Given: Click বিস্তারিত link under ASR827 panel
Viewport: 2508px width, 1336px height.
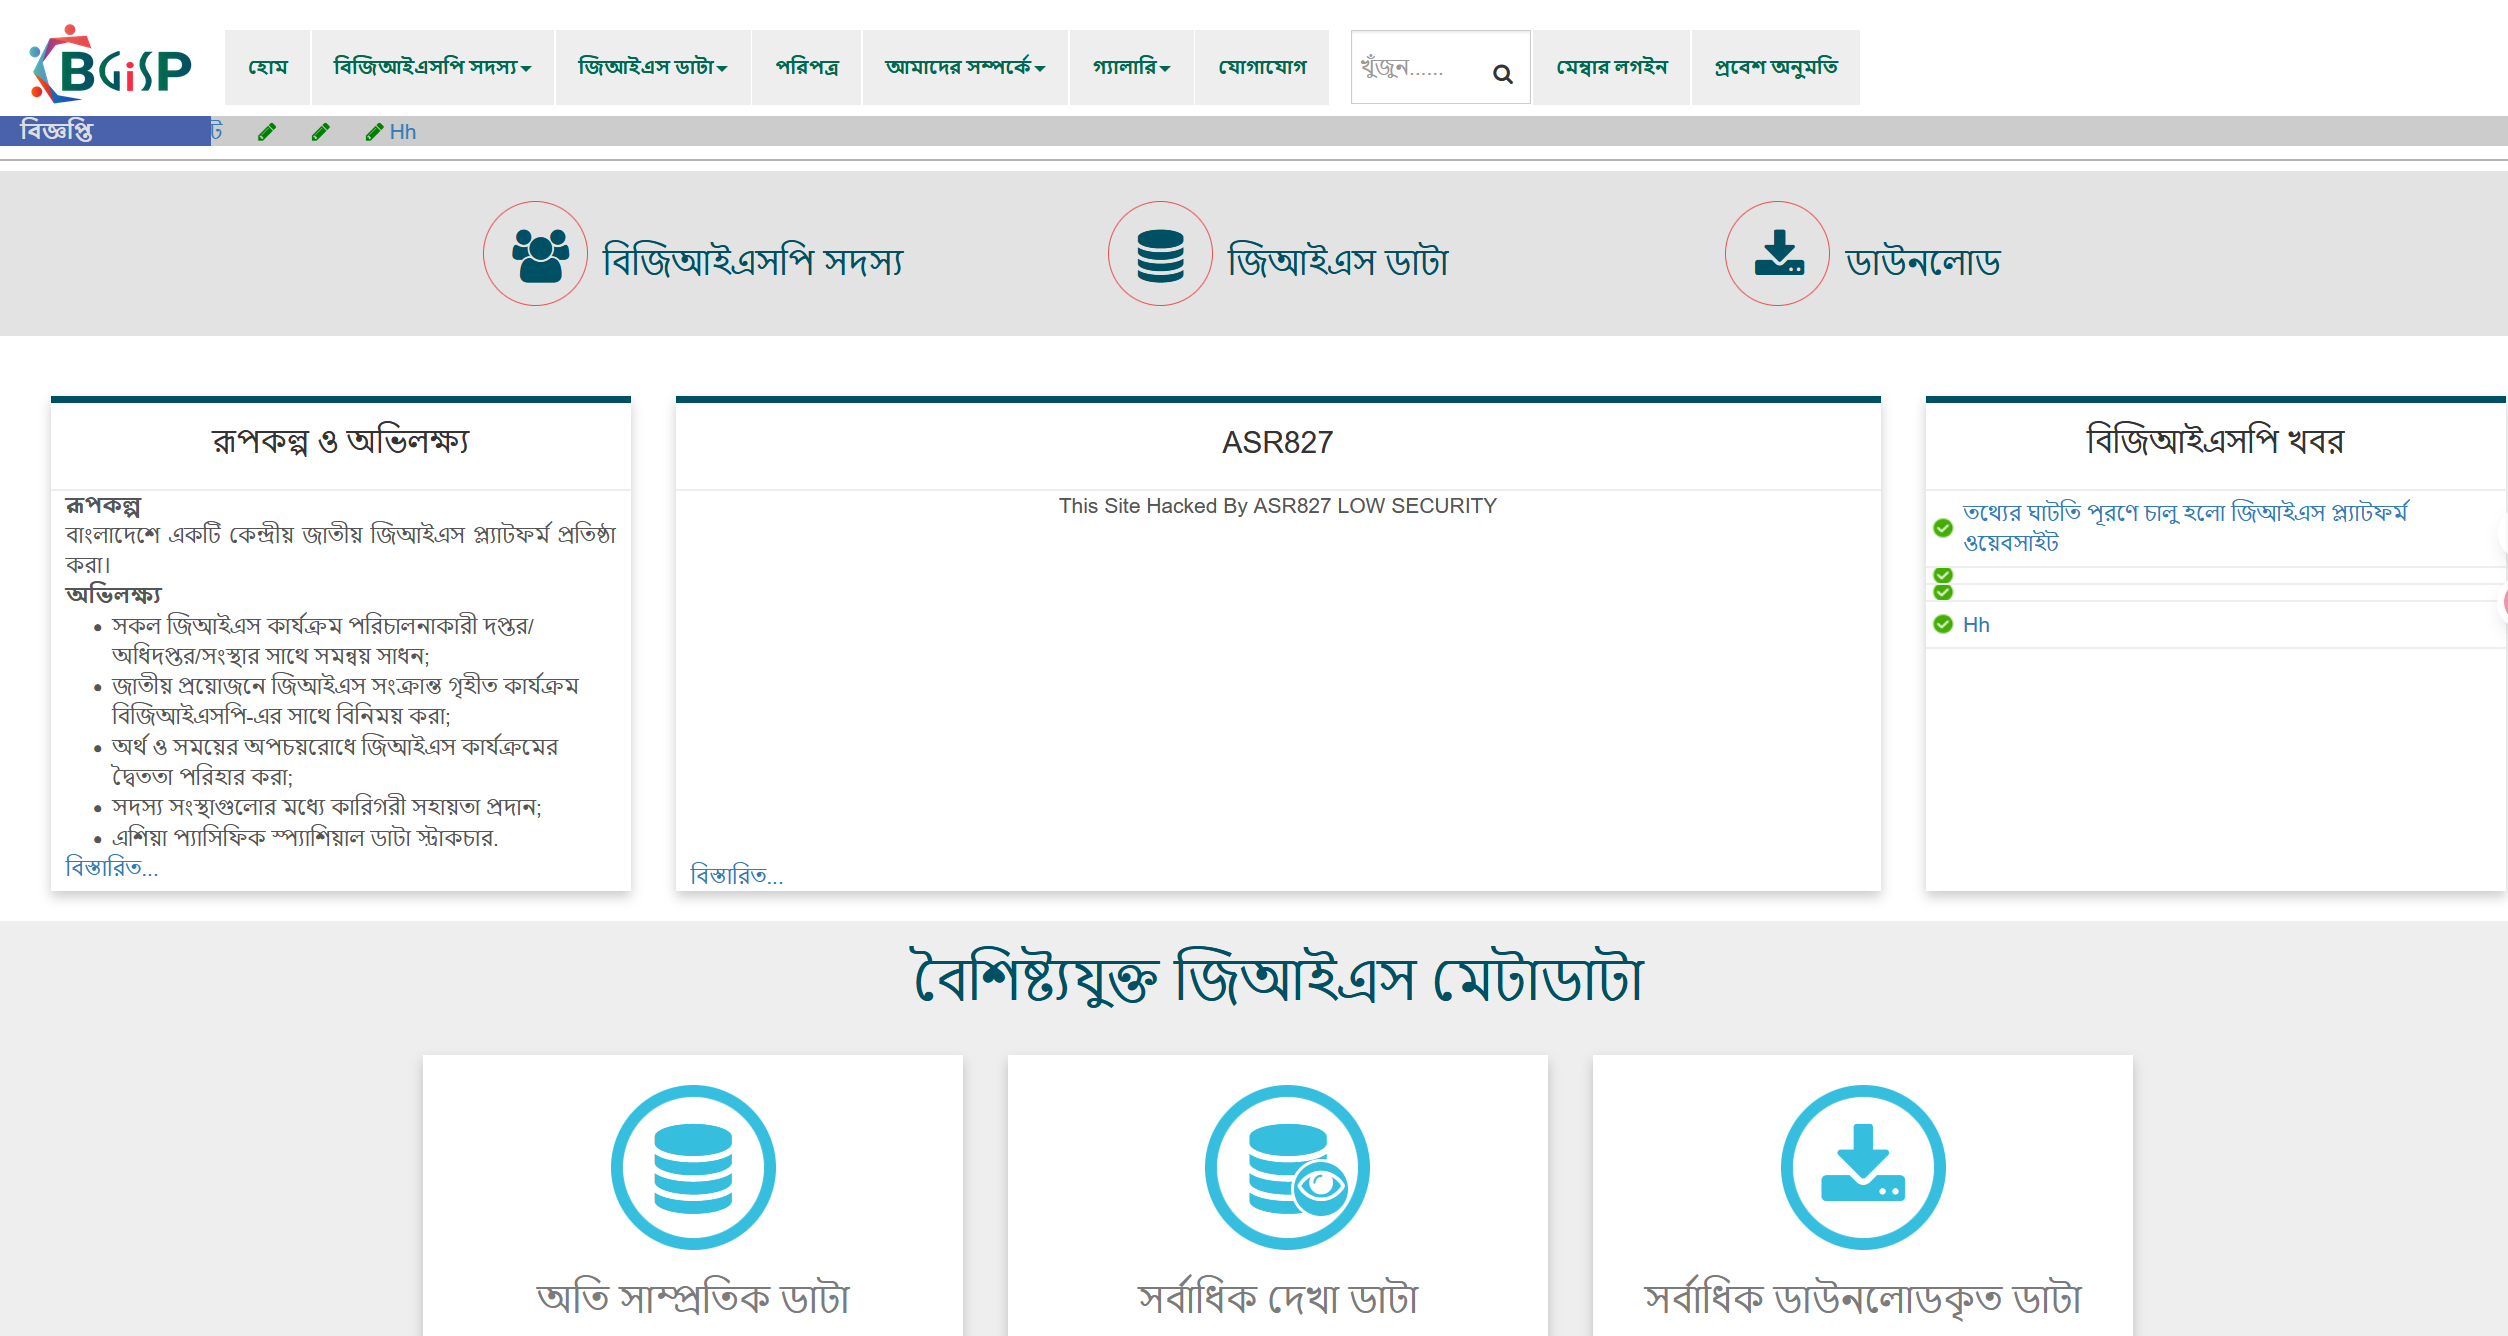Looking at the screenshot, I should pyautogui.click(x=736, y=875).
